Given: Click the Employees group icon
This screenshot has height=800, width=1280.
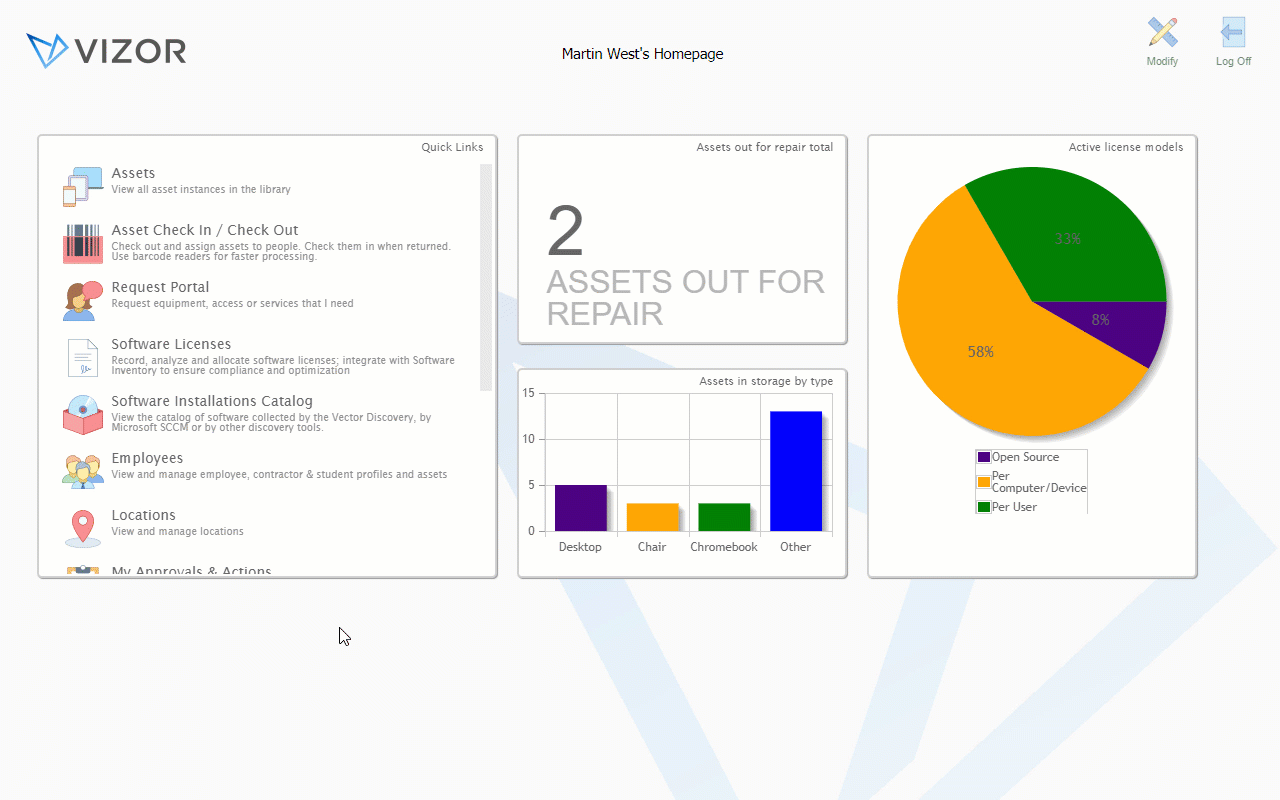Looking at the screenshot, I should [82, 471].
